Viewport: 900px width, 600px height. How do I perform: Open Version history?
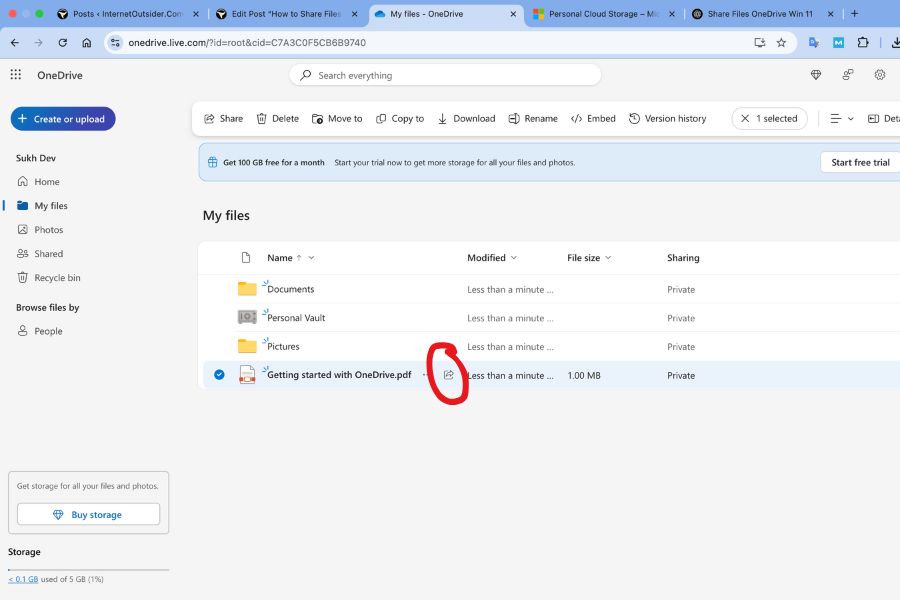pyautogui.click(x=668, y=118)
